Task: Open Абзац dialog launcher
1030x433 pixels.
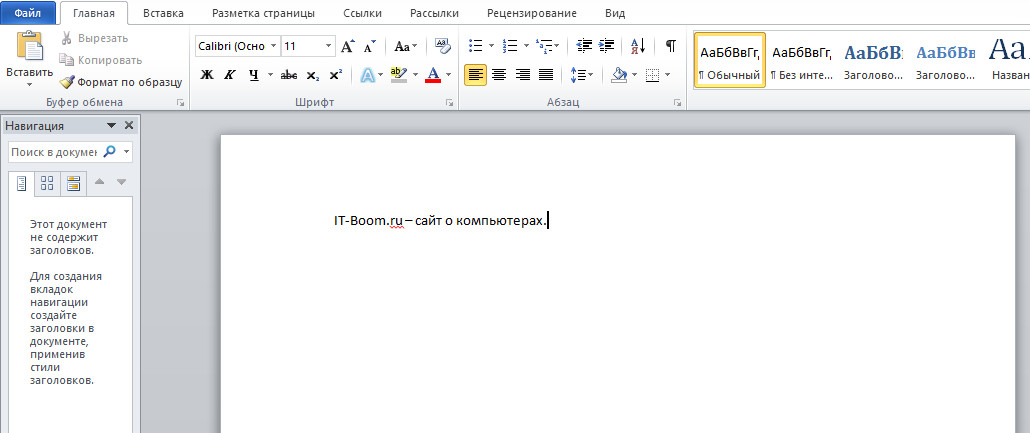Action: [677, 103]
